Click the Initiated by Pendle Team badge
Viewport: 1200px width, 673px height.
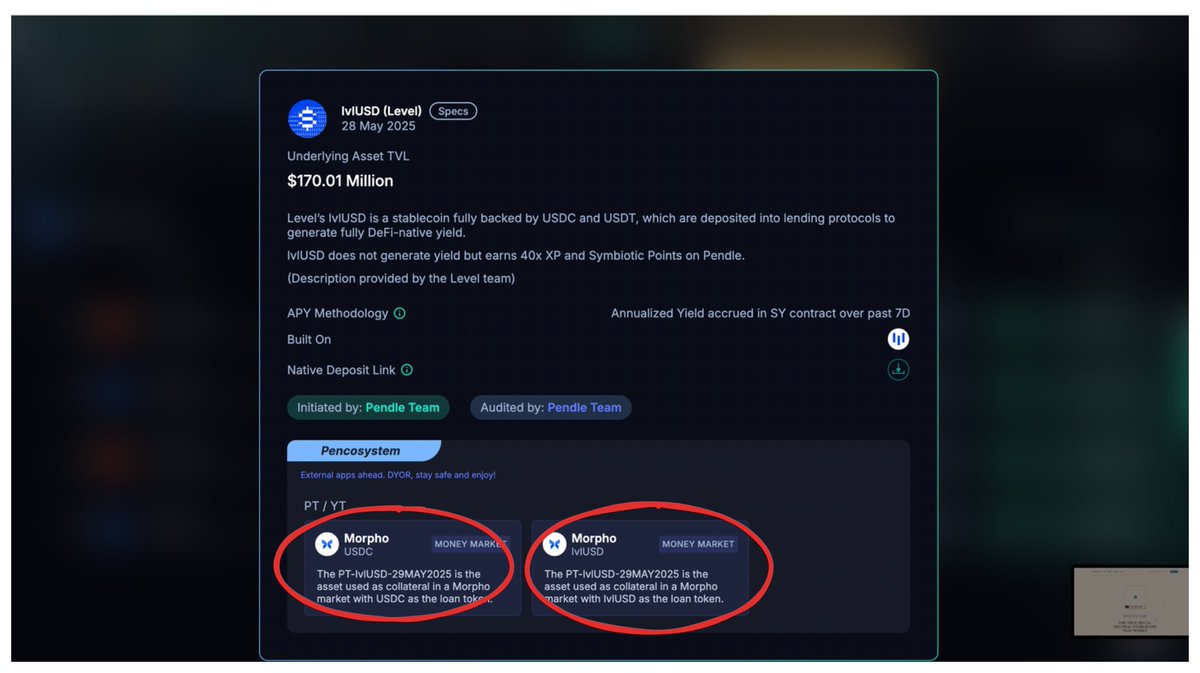[x=368, y=408]
